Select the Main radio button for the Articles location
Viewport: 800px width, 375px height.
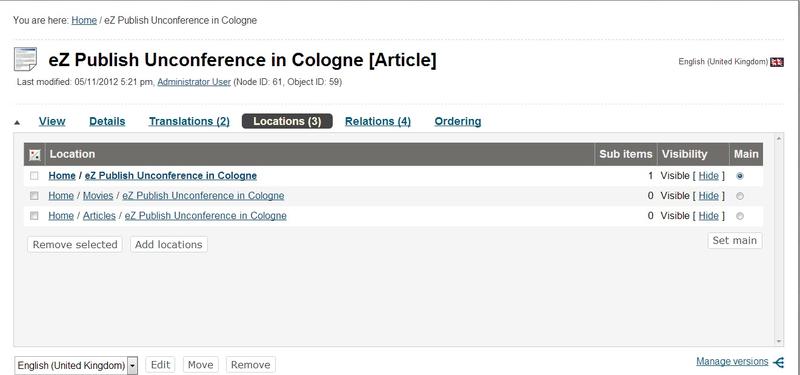(740, 216)
